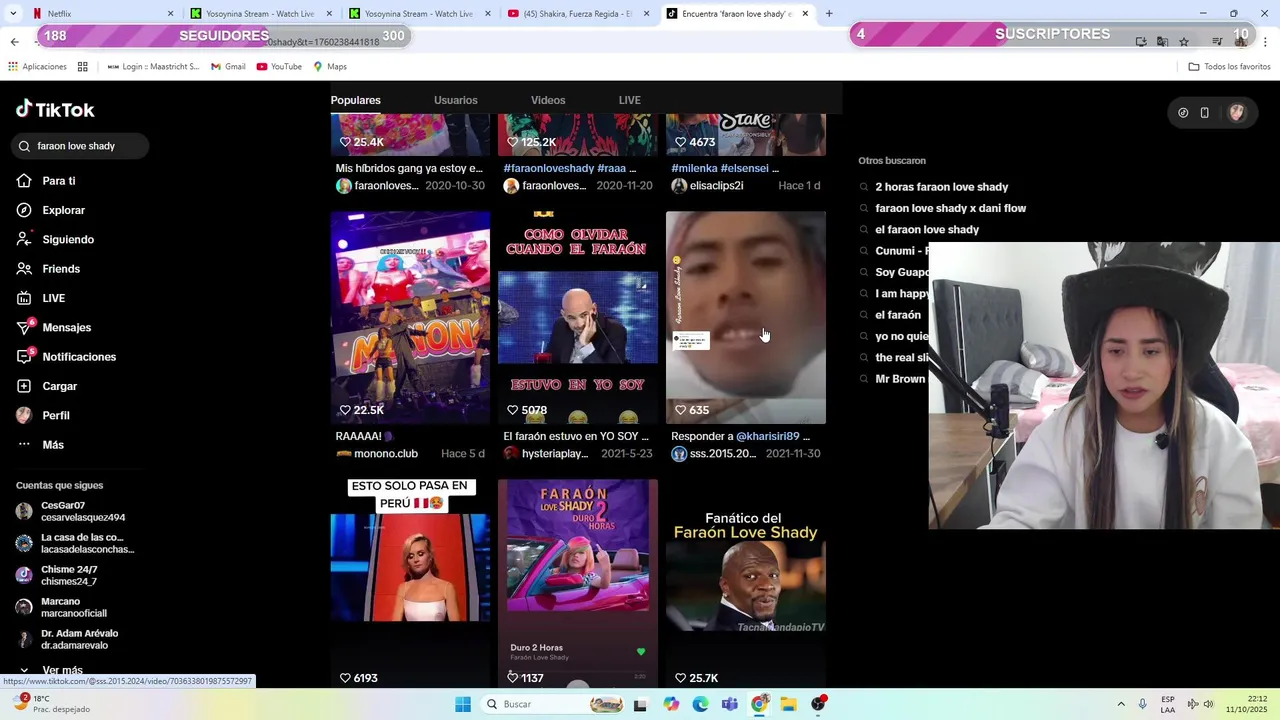Screen dimensions: 1280x720
Task: Click the @kharisiri89 mention
Action: tap(767, 437)
